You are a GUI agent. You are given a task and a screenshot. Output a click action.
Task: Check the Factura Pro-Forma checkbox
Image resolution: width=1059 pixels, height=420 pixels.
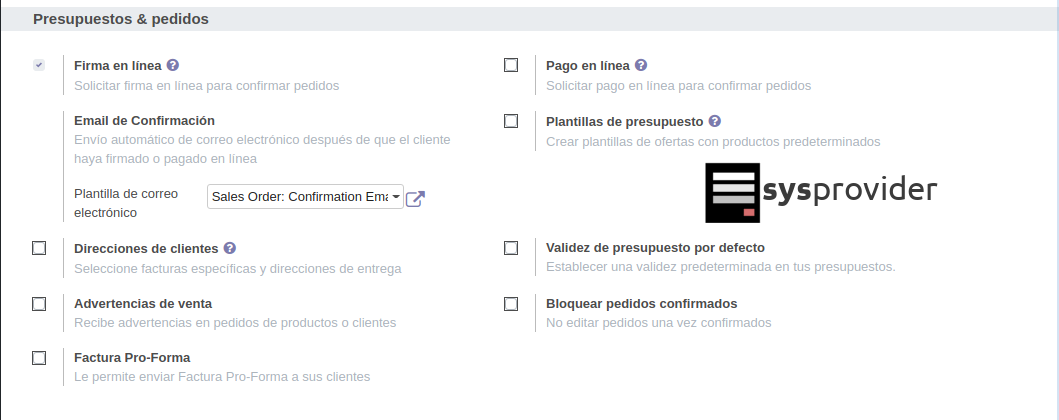coord(39,358)
